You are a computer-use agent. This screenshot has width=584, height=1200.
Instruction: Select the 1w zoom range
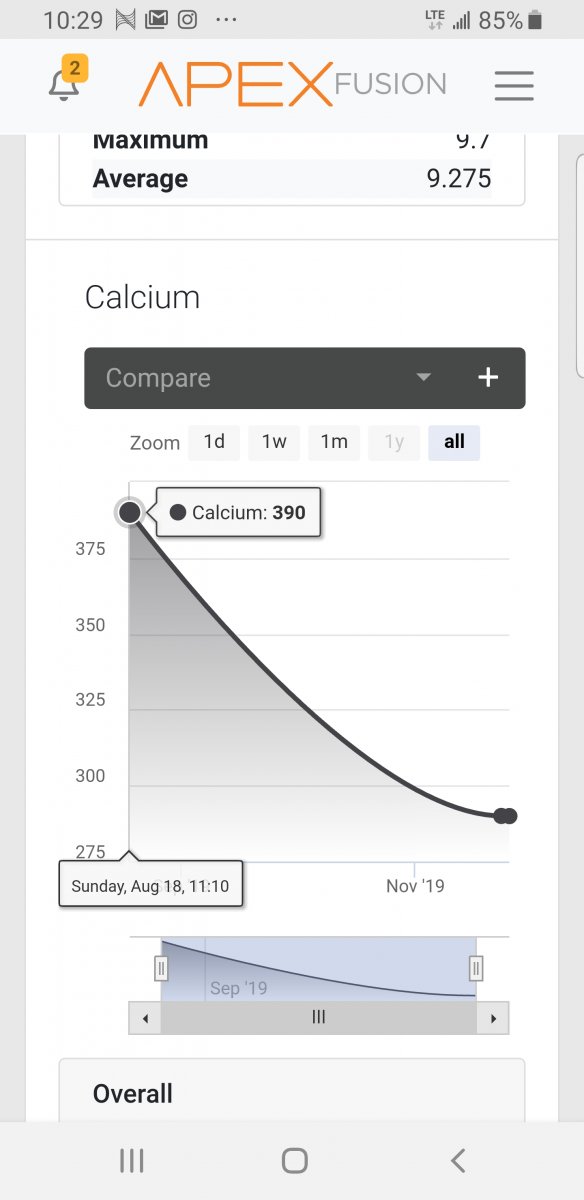click(x=274, y=442)
